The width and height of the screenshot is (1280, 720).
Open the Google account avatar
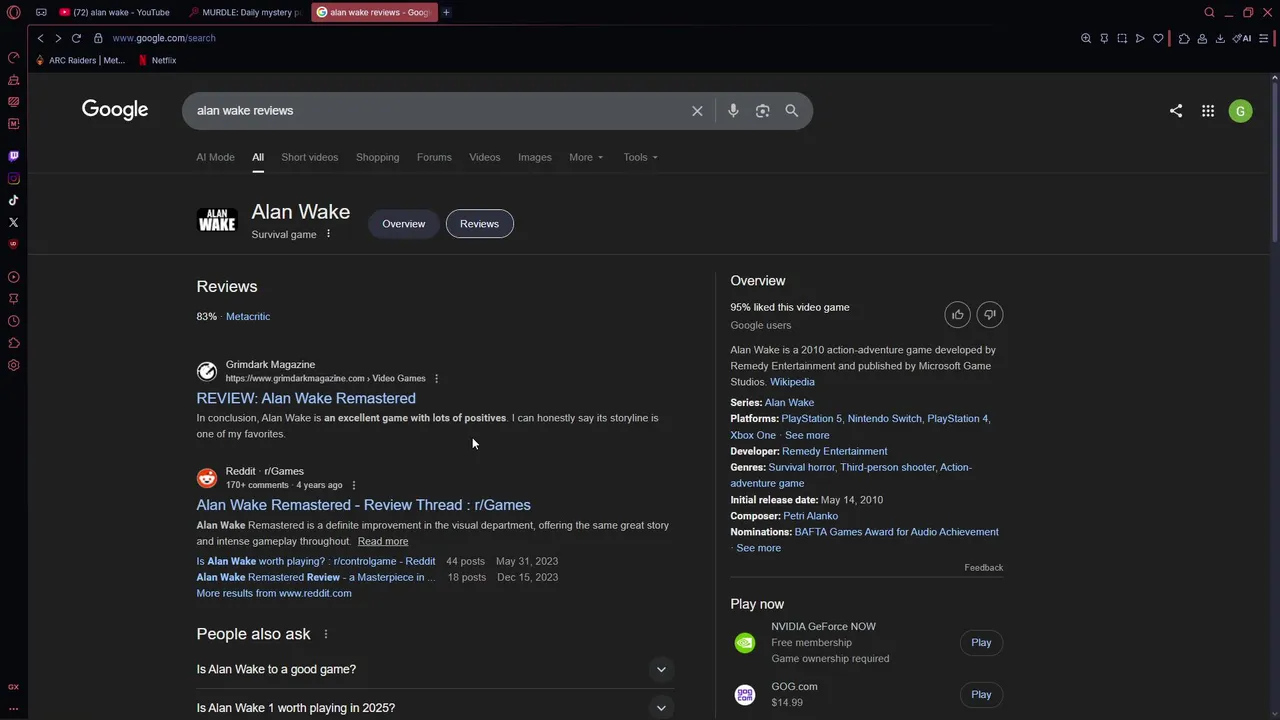[x=1240, y=111]
